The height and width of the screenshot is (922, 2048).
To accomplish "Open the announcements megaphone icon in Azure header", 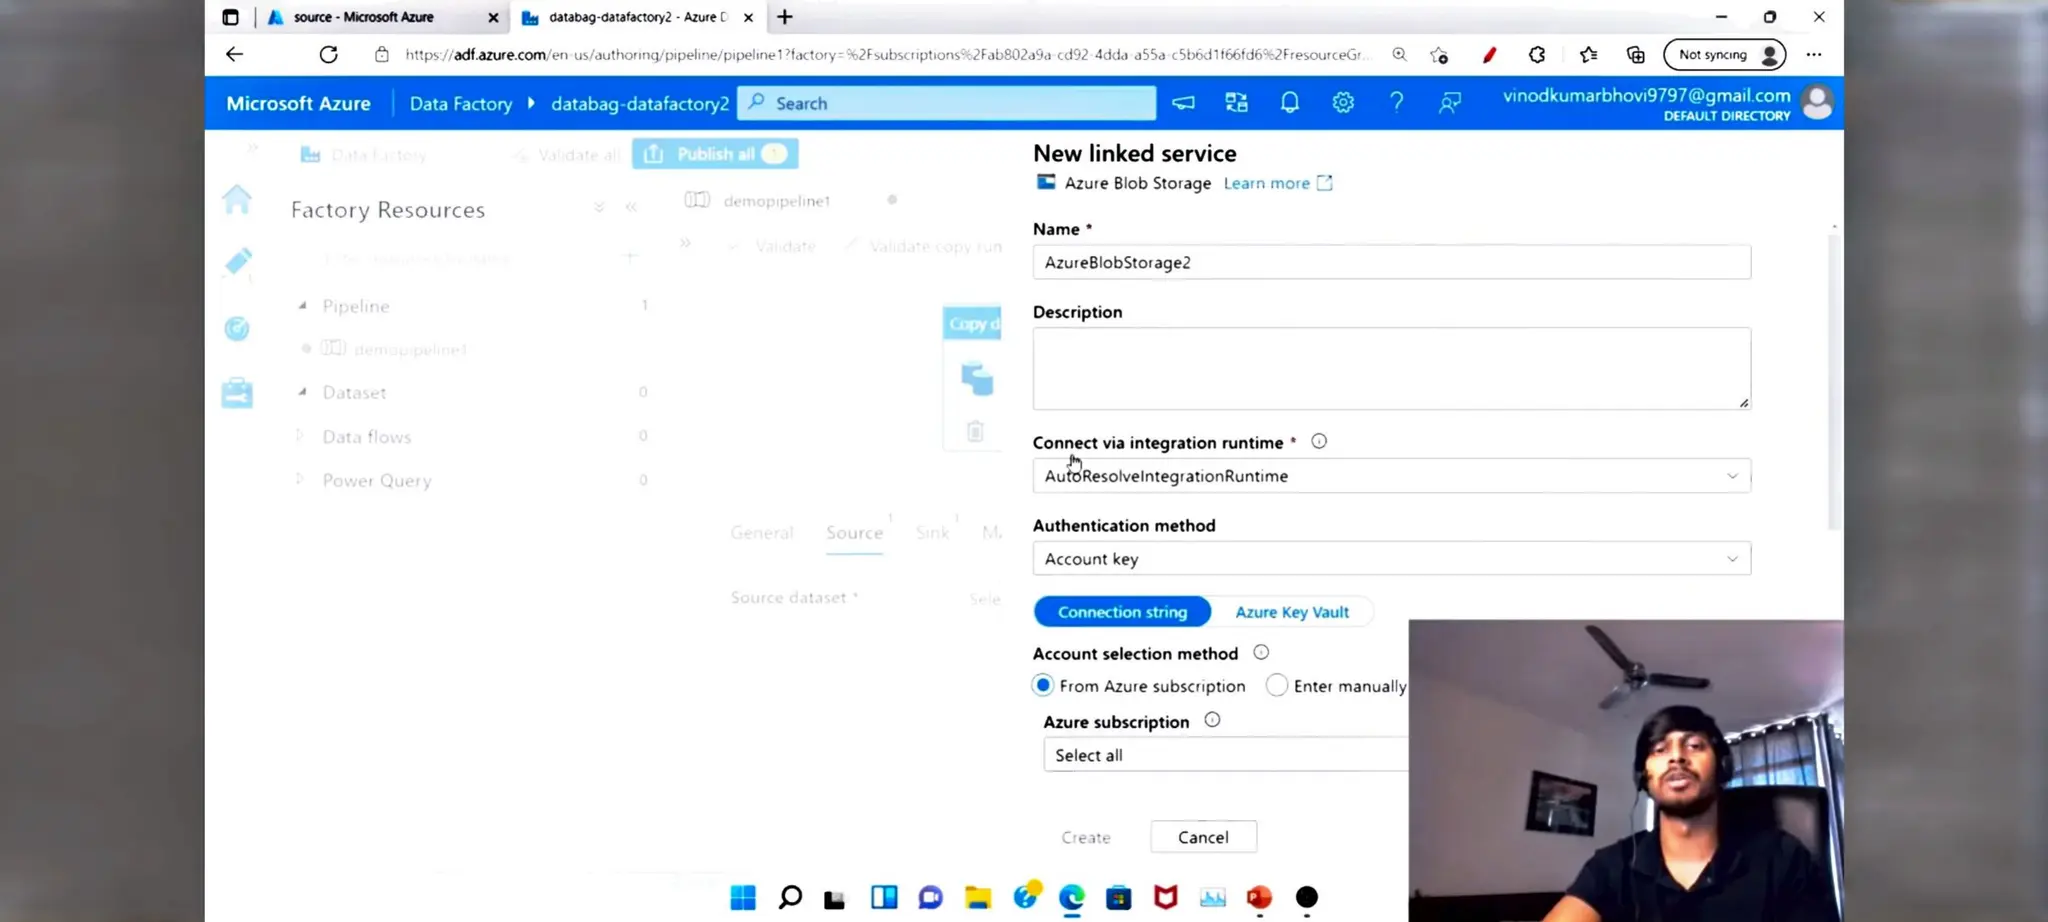I will 1183,102.
